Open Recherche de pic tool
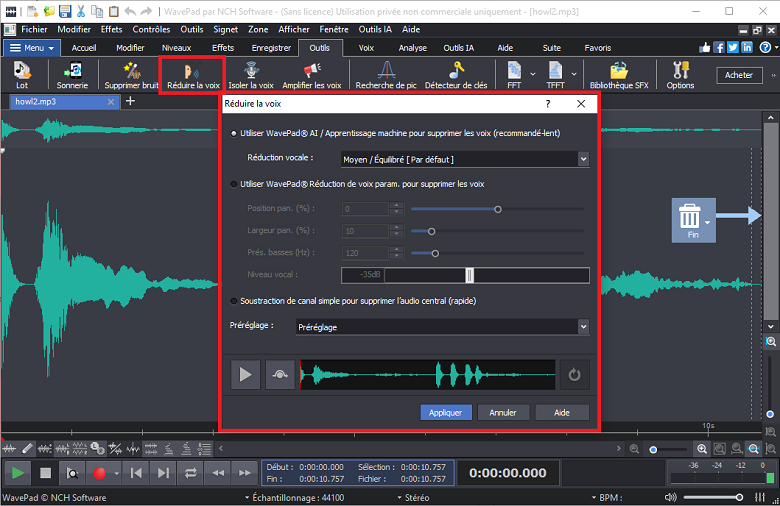780x506 pixels. (387, 71)
